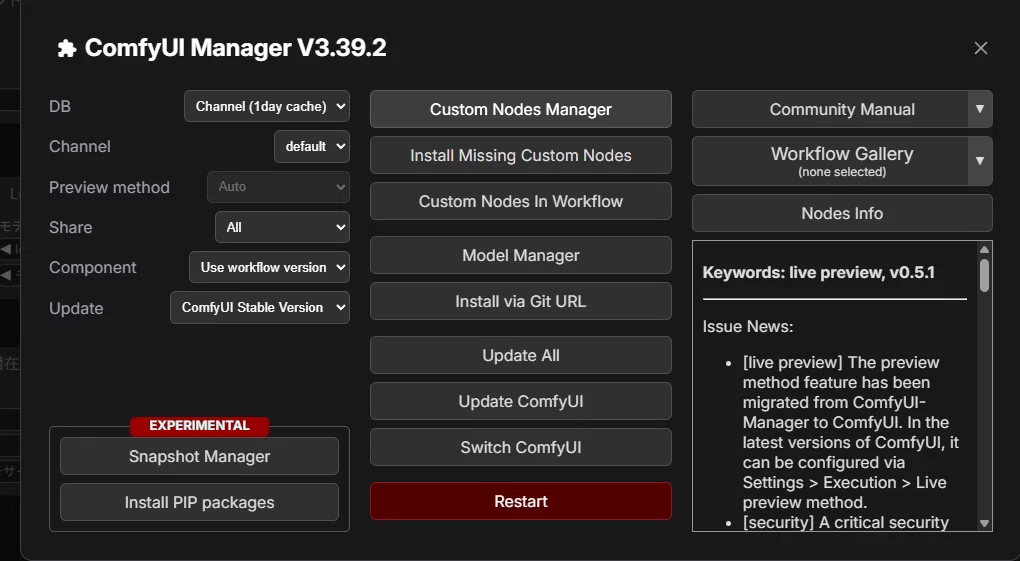Screen dimensions: 1020x561
Task: Click Install via Git URL
Action: coord(520,301)
